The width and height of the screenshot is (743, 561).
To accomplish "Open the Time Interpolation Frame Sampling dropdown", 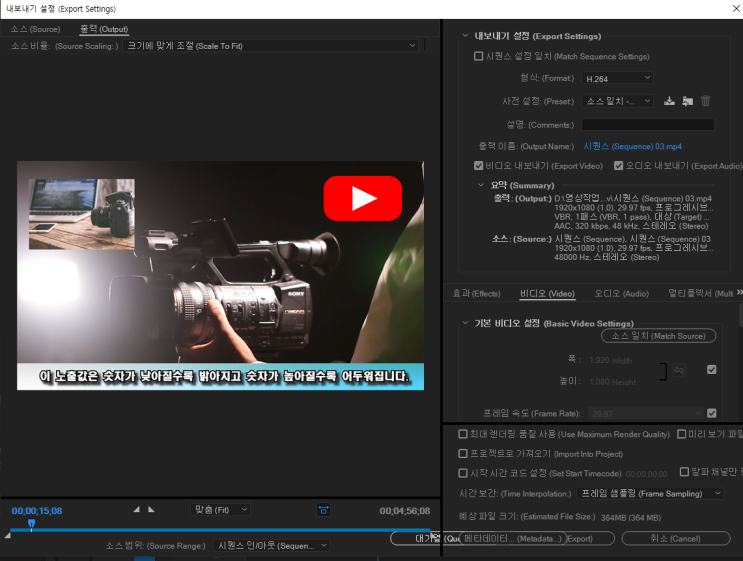I will [x=650, y=494].
